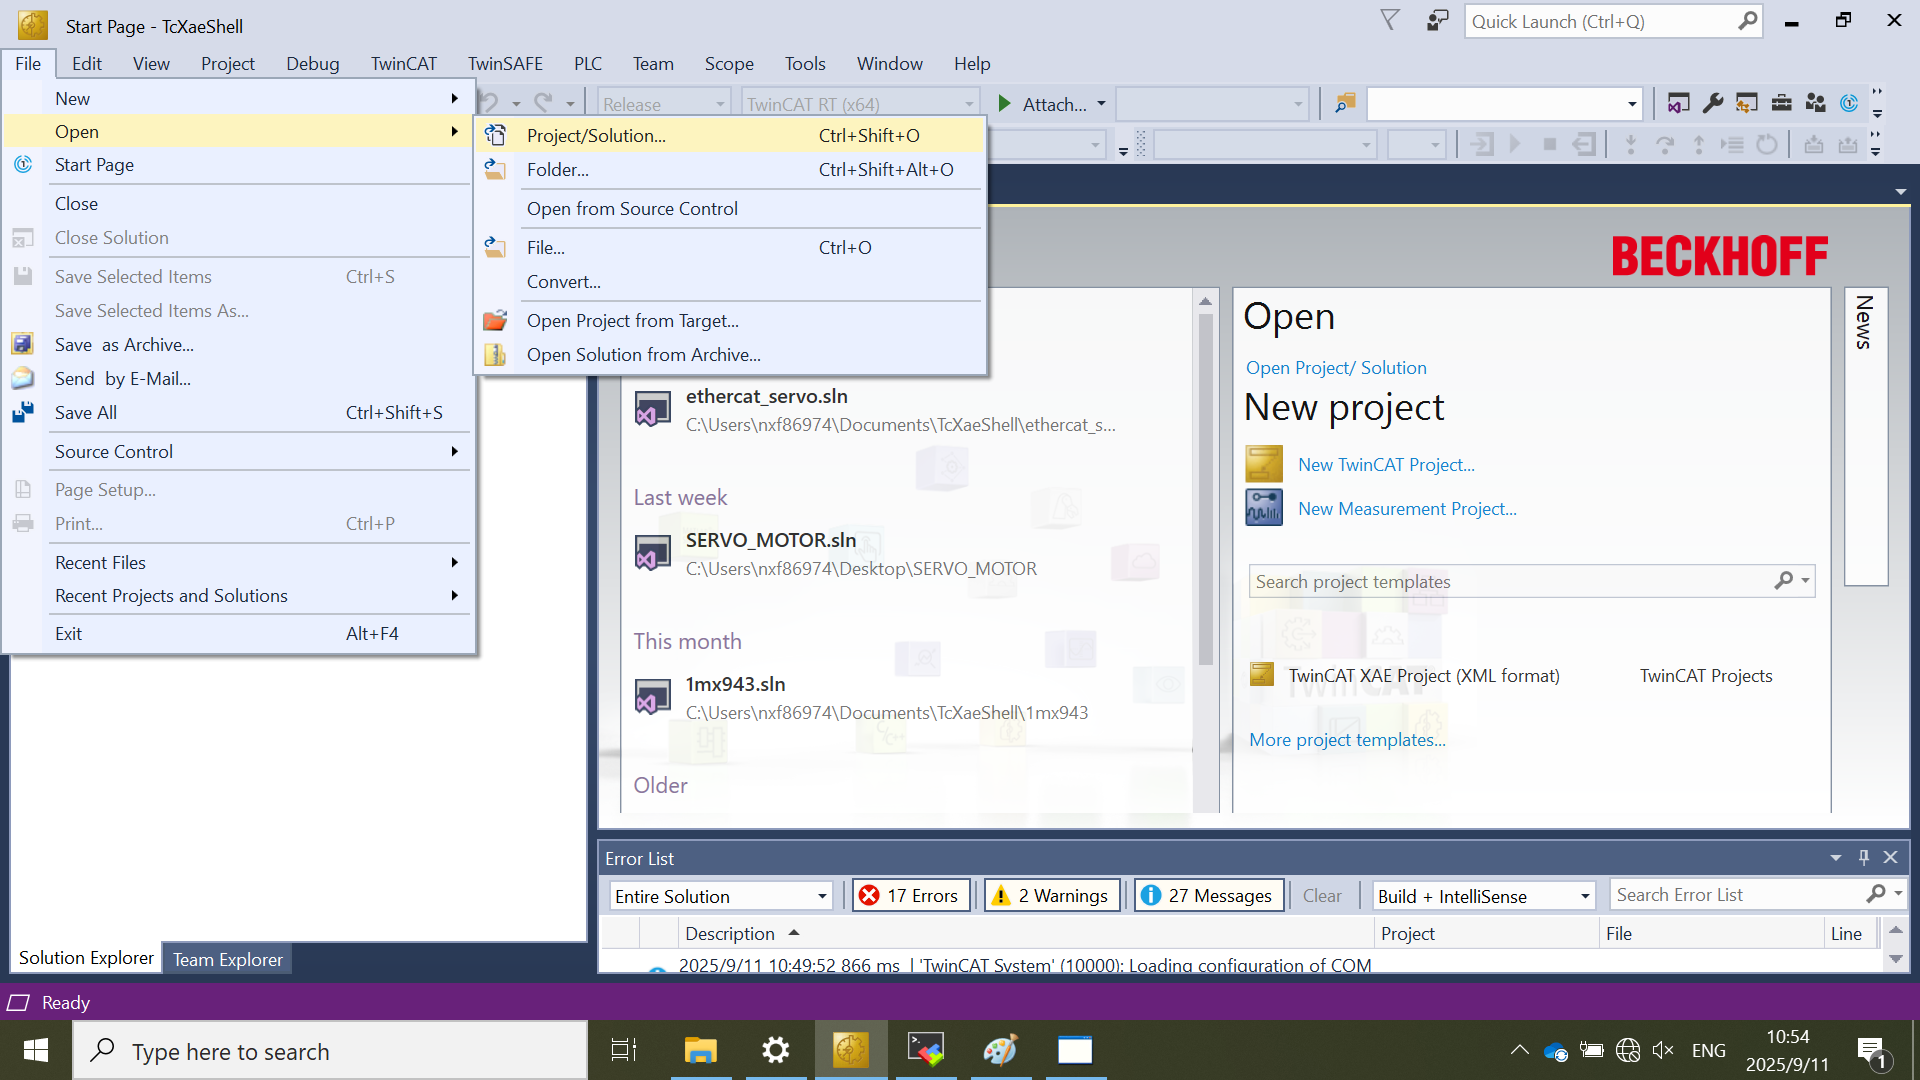This screenshot has width=1920, height=1080.
Task: Click the Search project templates field
Action: click(1510, 582)
